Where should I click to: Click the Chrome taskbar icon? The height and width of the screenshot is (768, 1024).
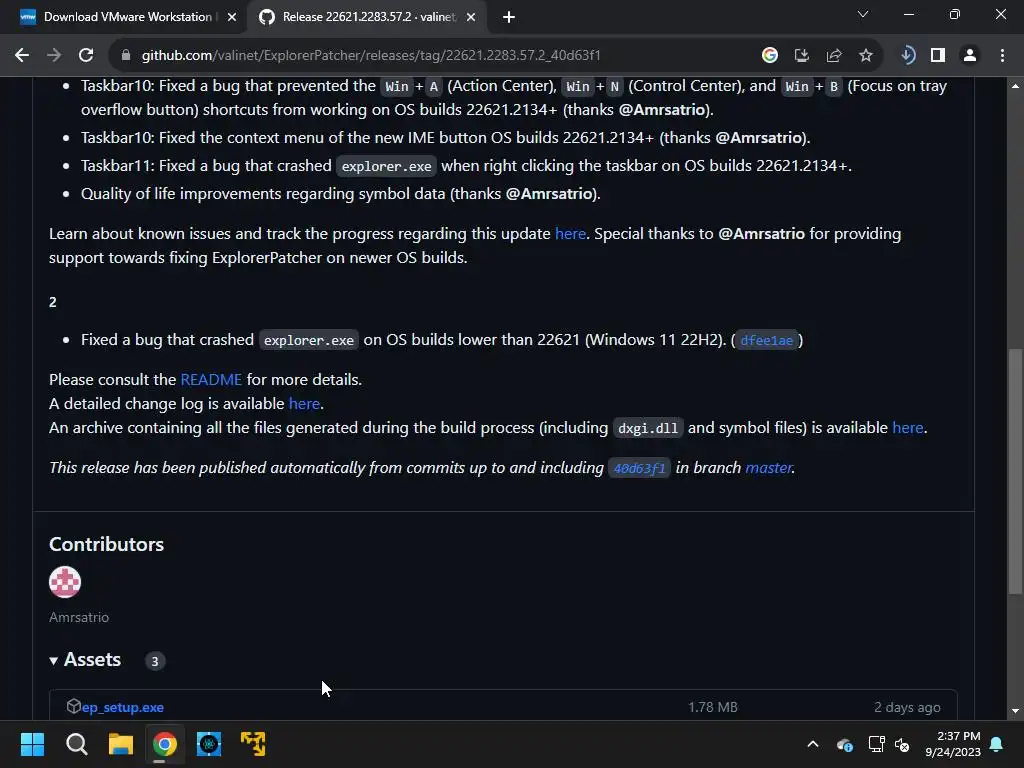[x=165, y=744]
